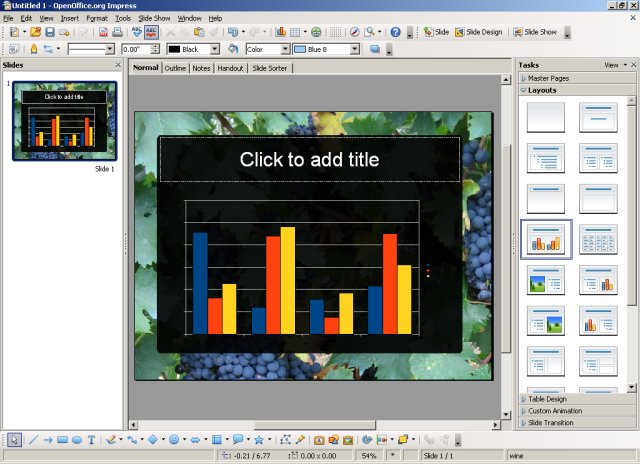Screen dimensions: 640x464
Task: Click the Hyperlink globe icon
Action: click(x=316, y=32)
